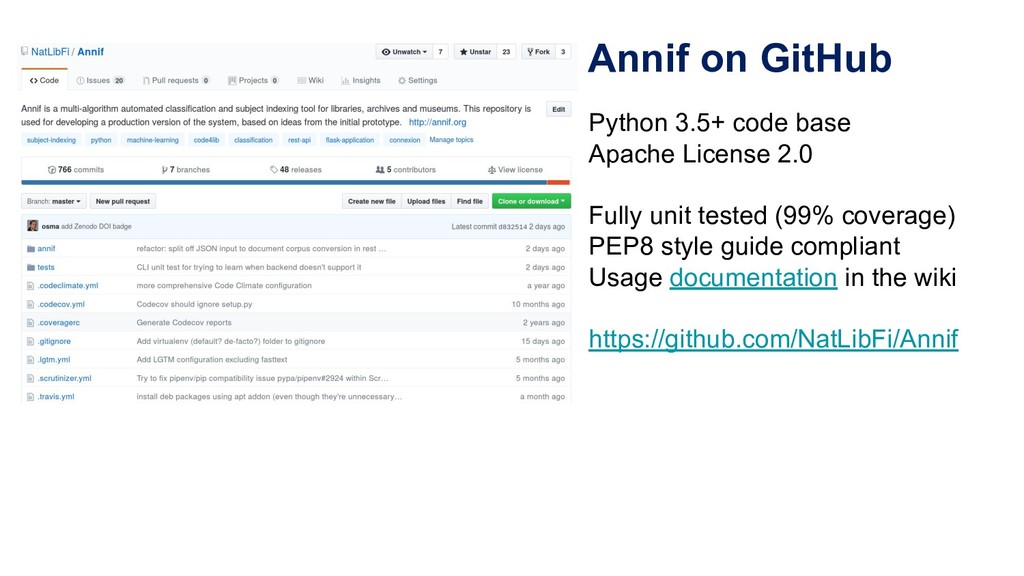Open the Clone or download dropdown
The image size is (1024, 576).
point(531,201)
